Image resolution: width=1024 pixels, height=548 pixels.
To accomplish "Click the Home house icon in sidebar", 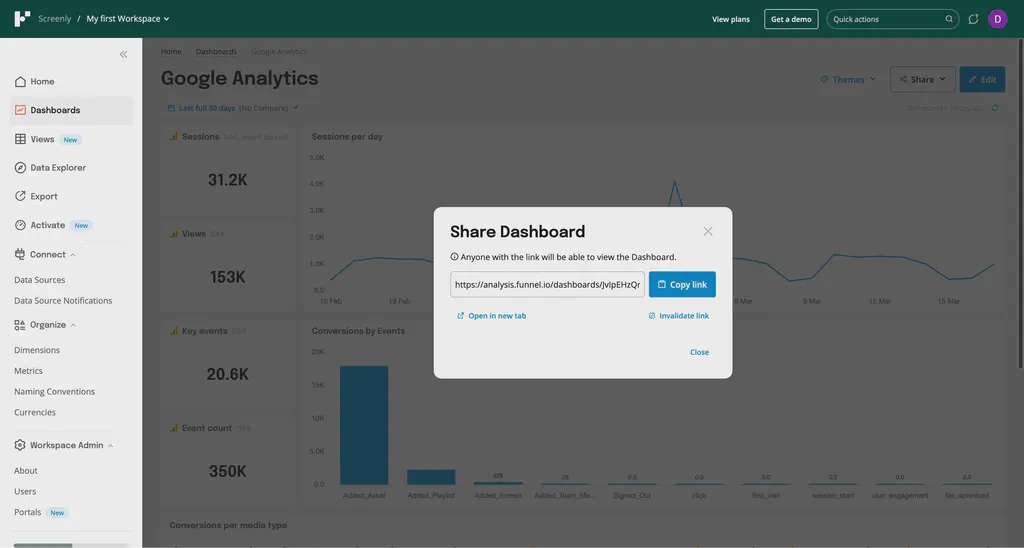I will pos(20,82).
